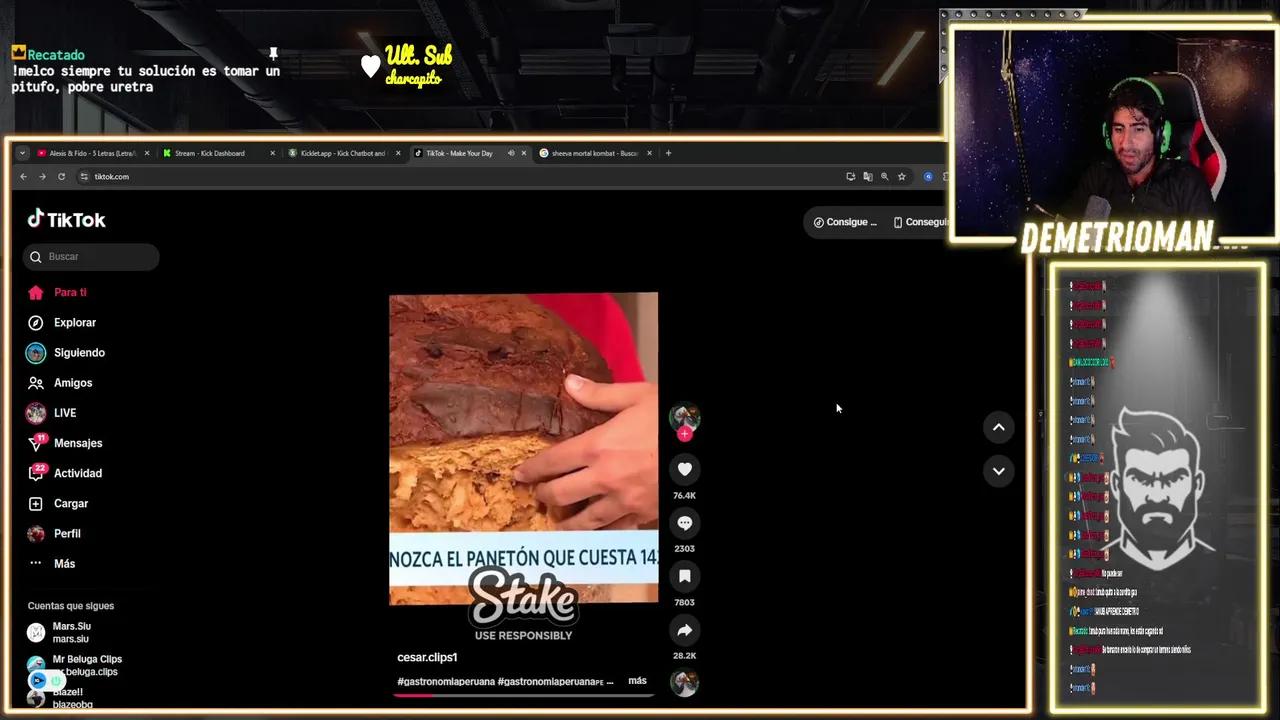Expand the video description with más

[x=637, y=681]
